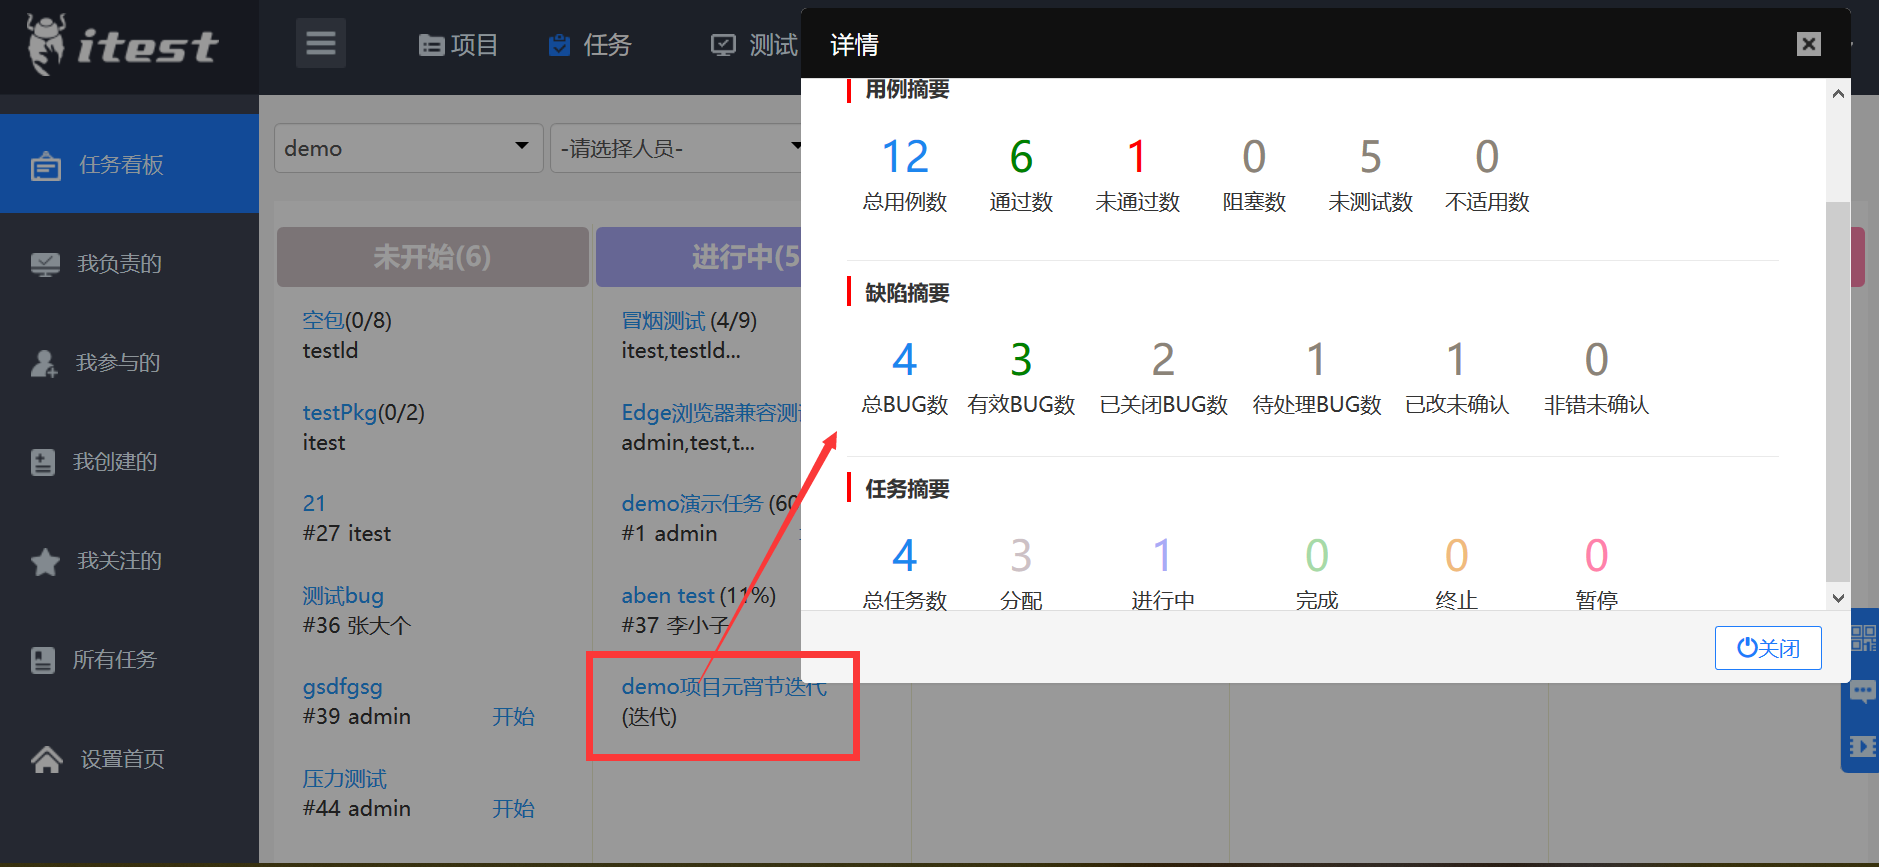Click the 任务 clipboard icon
The image size is (1879, 867).
(560, 45)
